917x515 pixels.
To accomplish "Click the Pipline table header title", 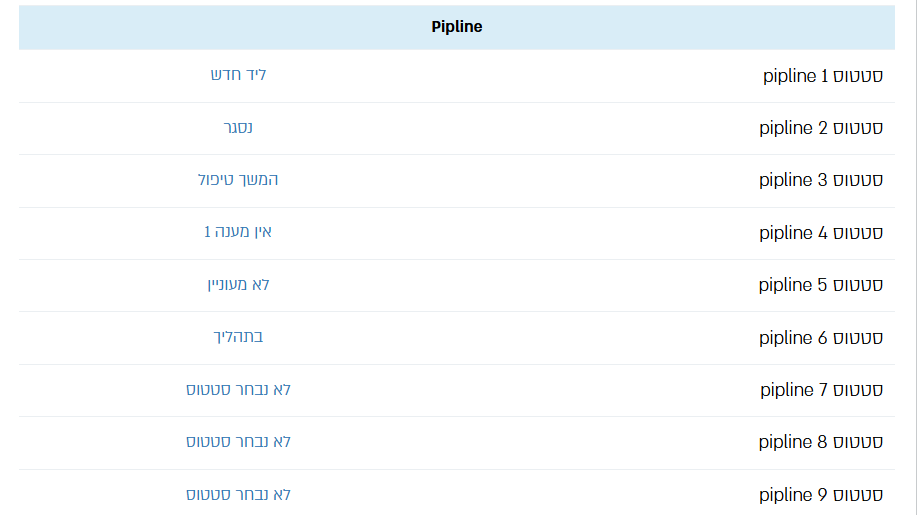I will pyautogui.click(x=457, y=27).
